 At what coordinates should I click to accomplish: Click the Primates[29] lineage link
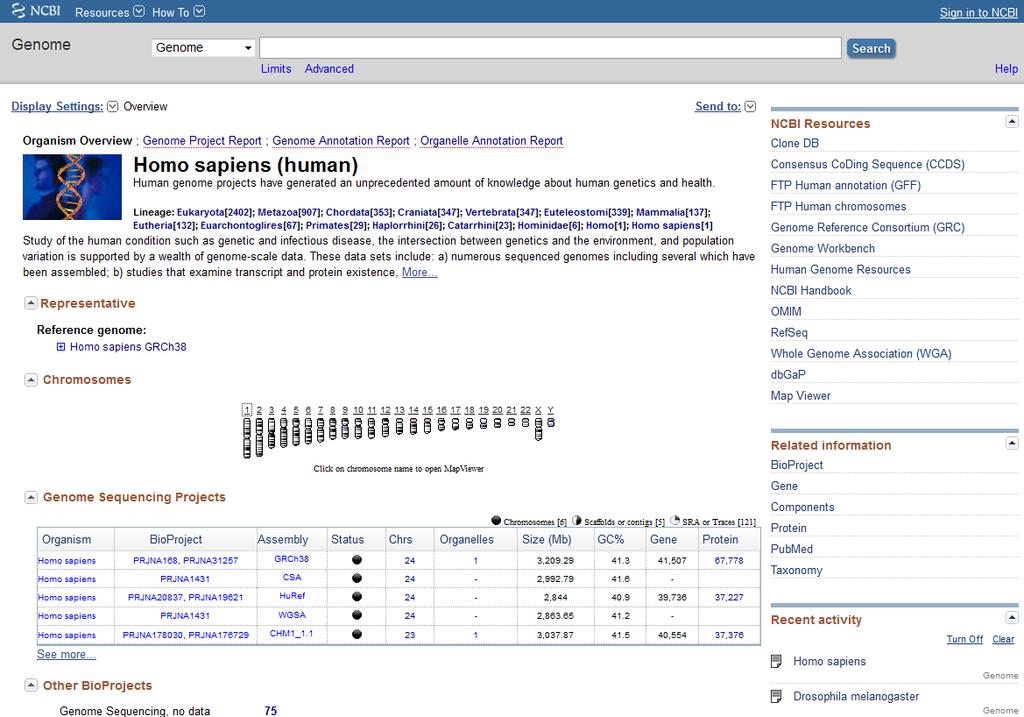pyautogui.click(x=336, y=225)
